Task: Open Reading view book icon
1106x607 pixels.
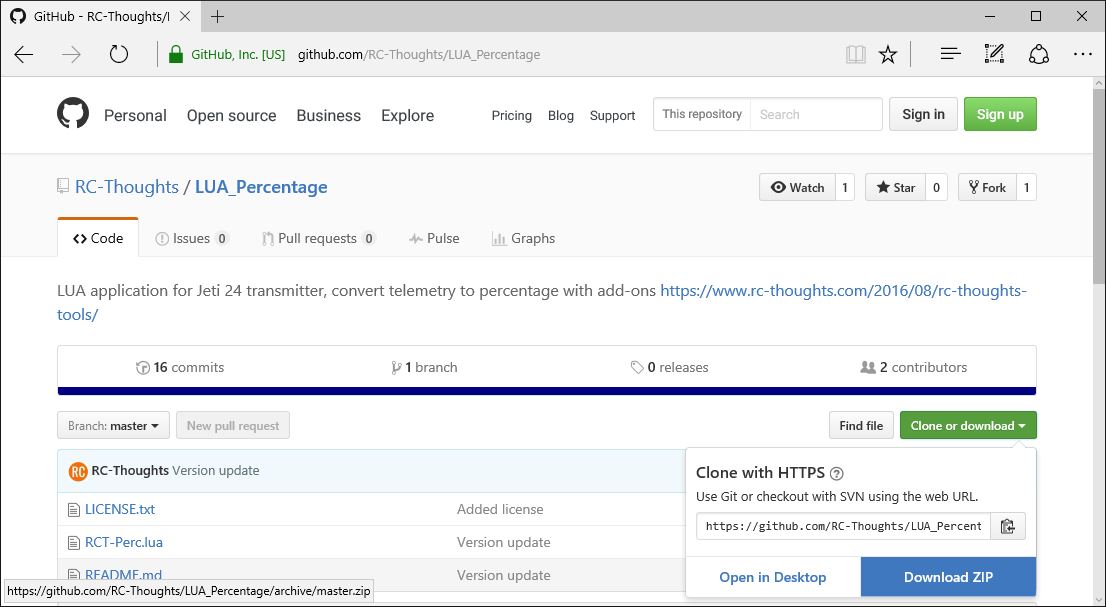Action: 856,54
